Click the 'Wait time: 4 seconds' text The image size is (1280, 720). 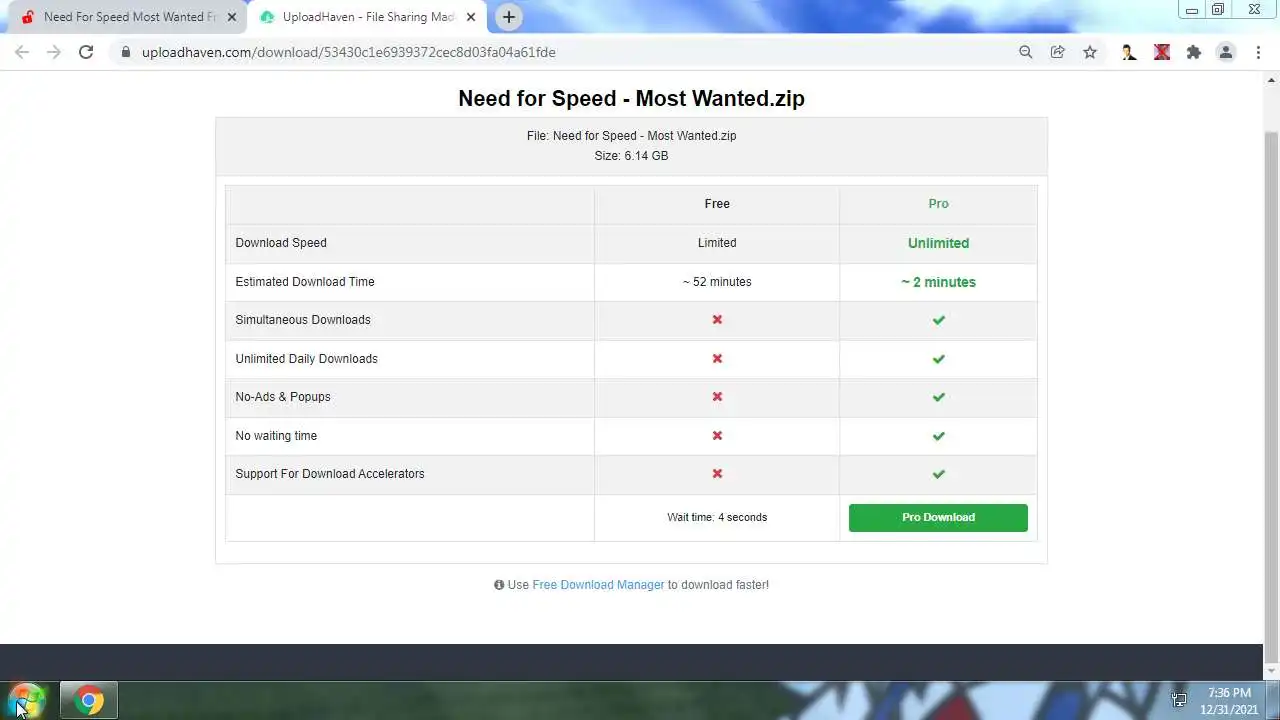click(717, 517)
